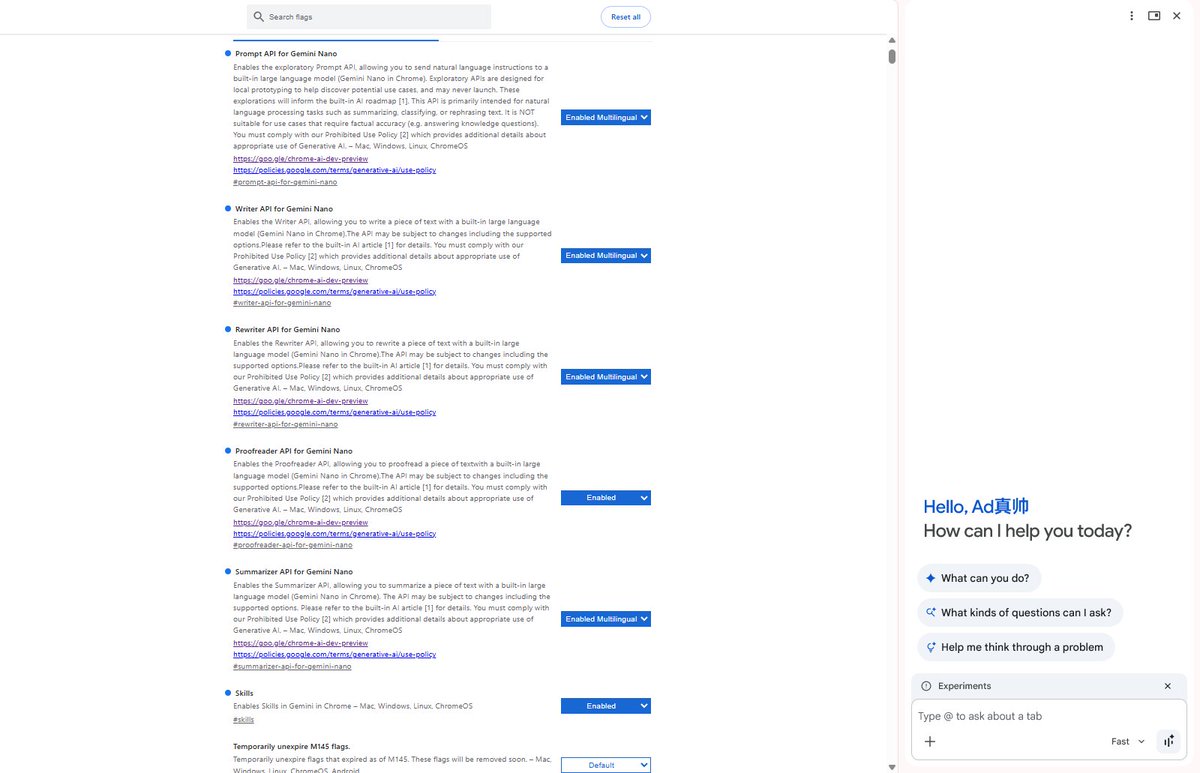Open generative-ai use-policy link under Rewriter API
The width and height of the screenshot is (1200, 773).
[335, 412]
